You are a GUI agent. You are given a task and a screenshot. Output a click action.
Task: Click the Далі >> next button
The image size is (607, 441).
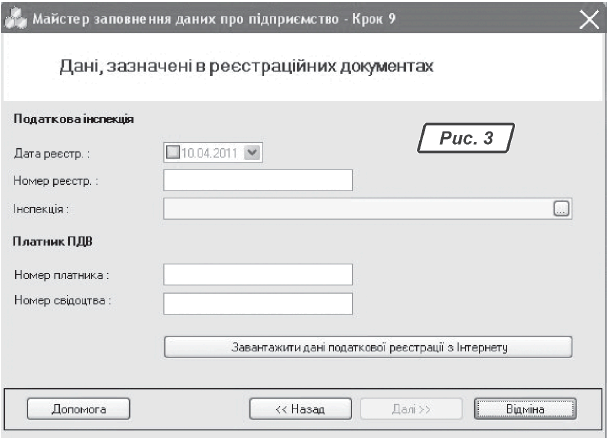pos(411,408)
